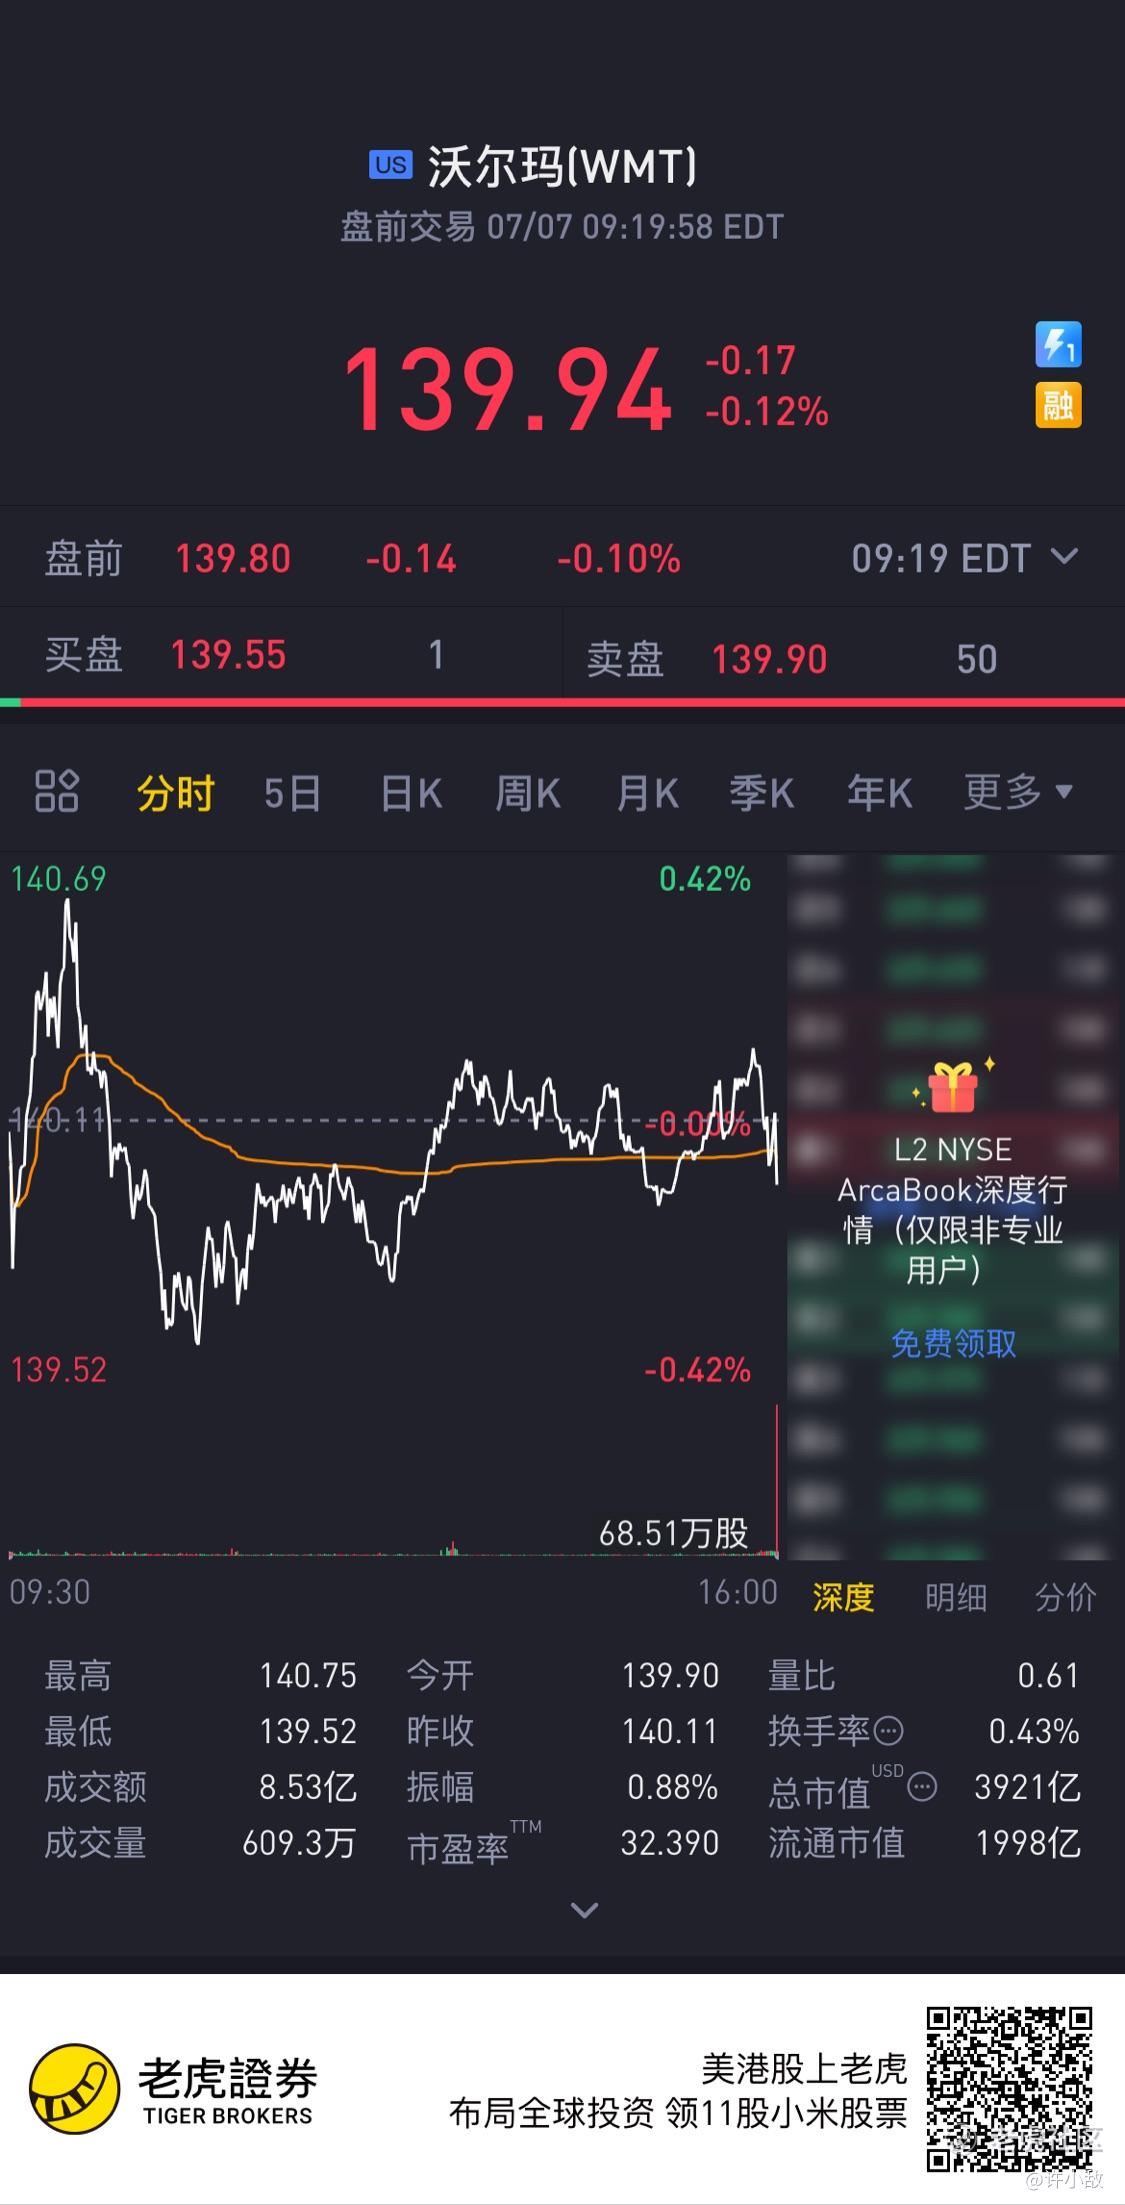
Task: Switch to the 日K chart tab
Action: pyautogui.click(x=411, y=793)
